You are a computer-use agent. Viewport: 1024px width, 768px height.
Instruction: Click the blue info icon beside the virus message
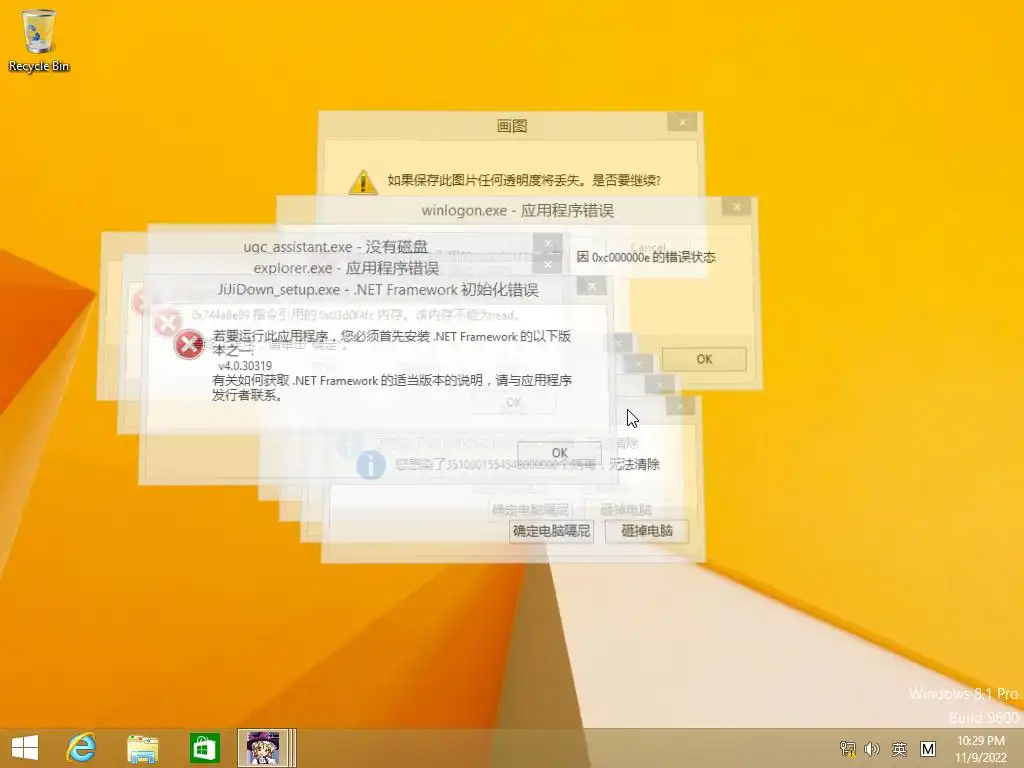click(x=370, y=465)
